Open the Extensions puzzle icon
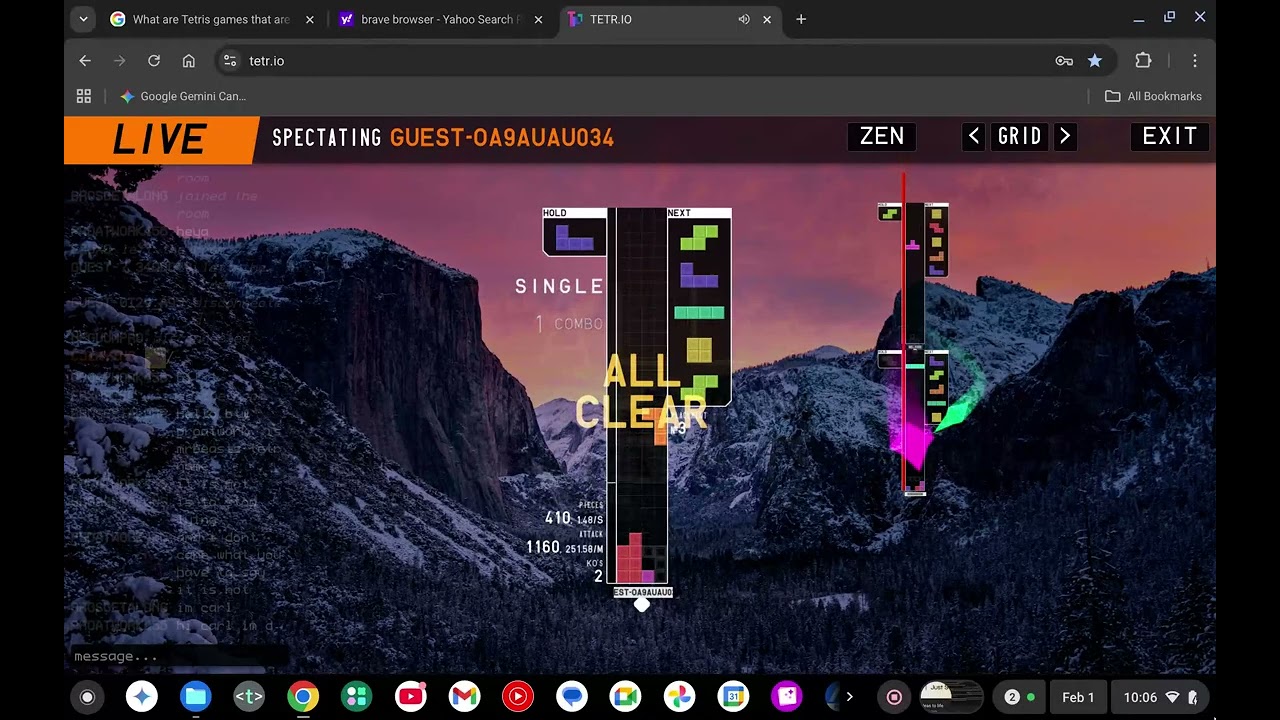Viewport: 1280px width, 720px height. coord(1143,61)
